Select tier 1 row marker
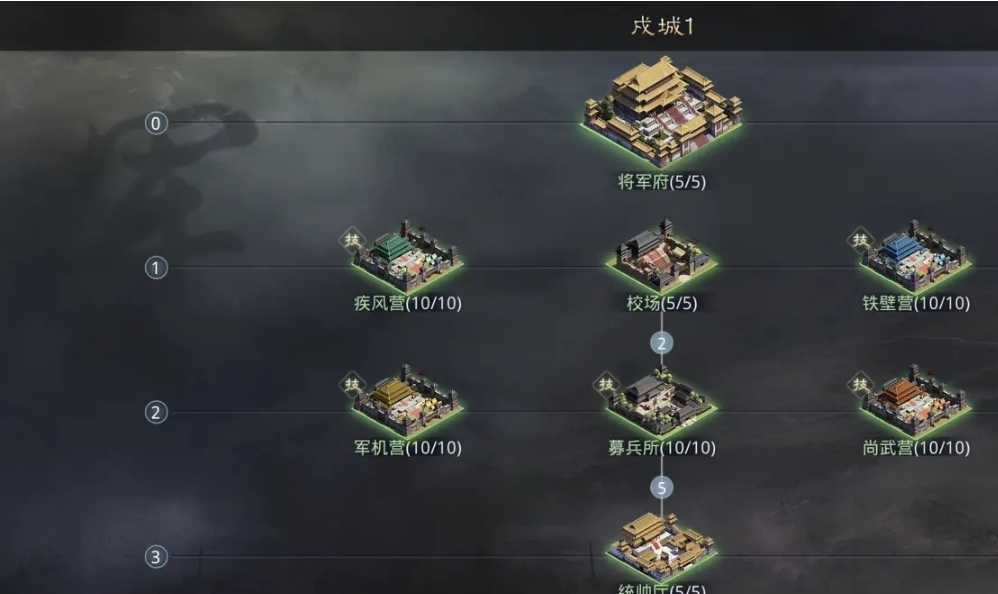 tap(156, 267)
